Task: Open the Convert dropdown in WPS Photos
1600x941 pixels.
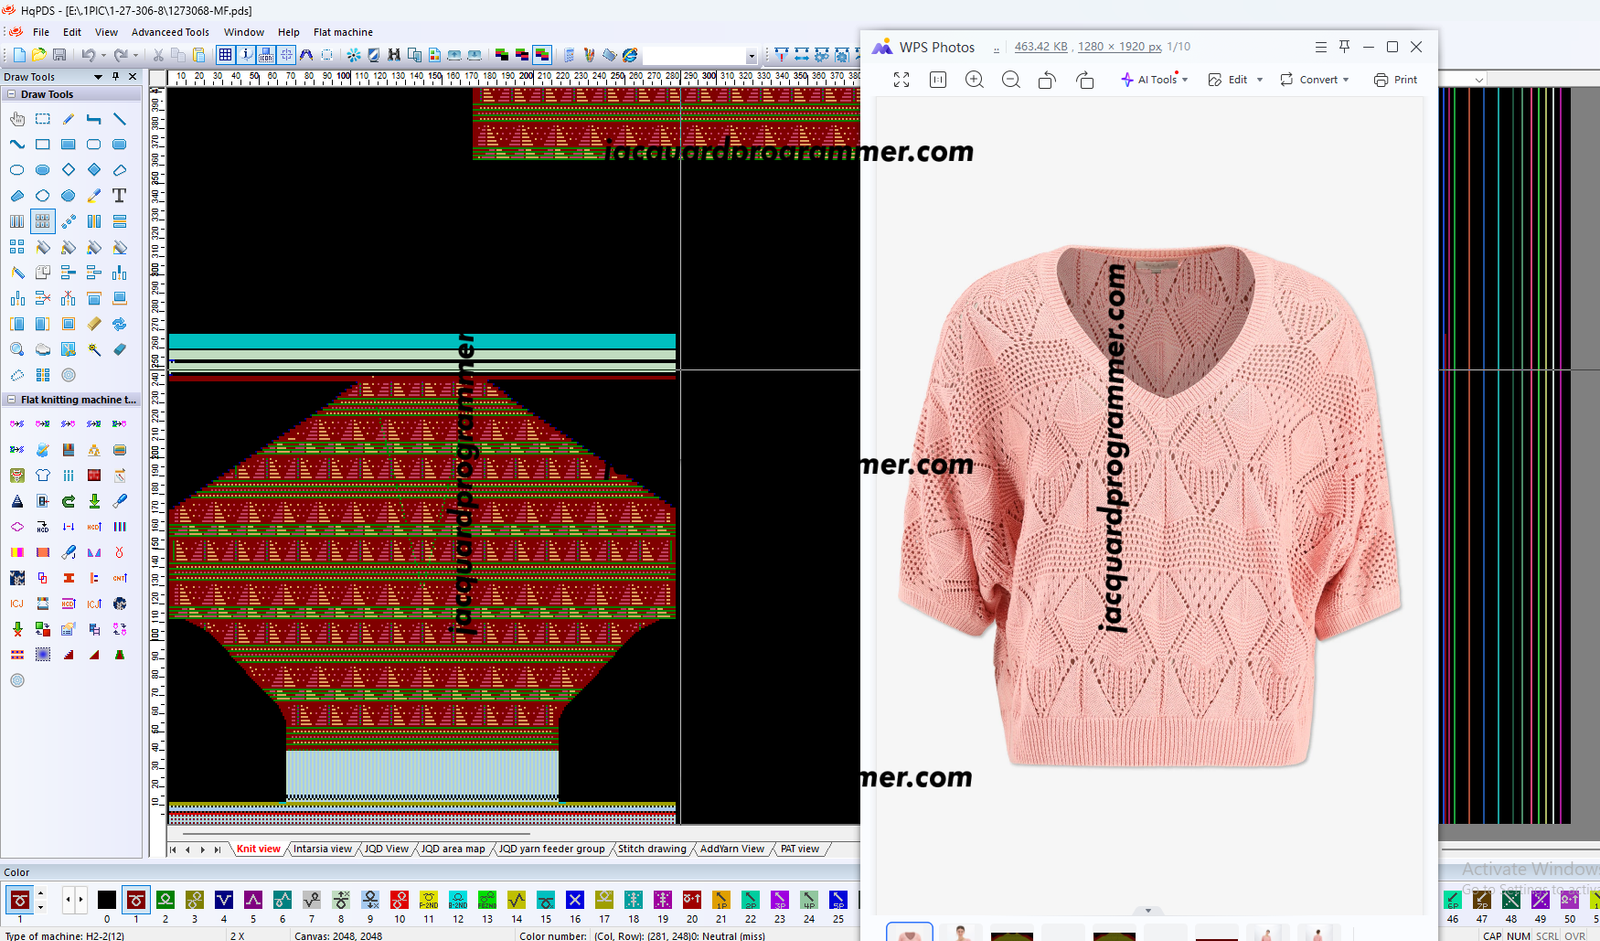Action: (1315, 80)
